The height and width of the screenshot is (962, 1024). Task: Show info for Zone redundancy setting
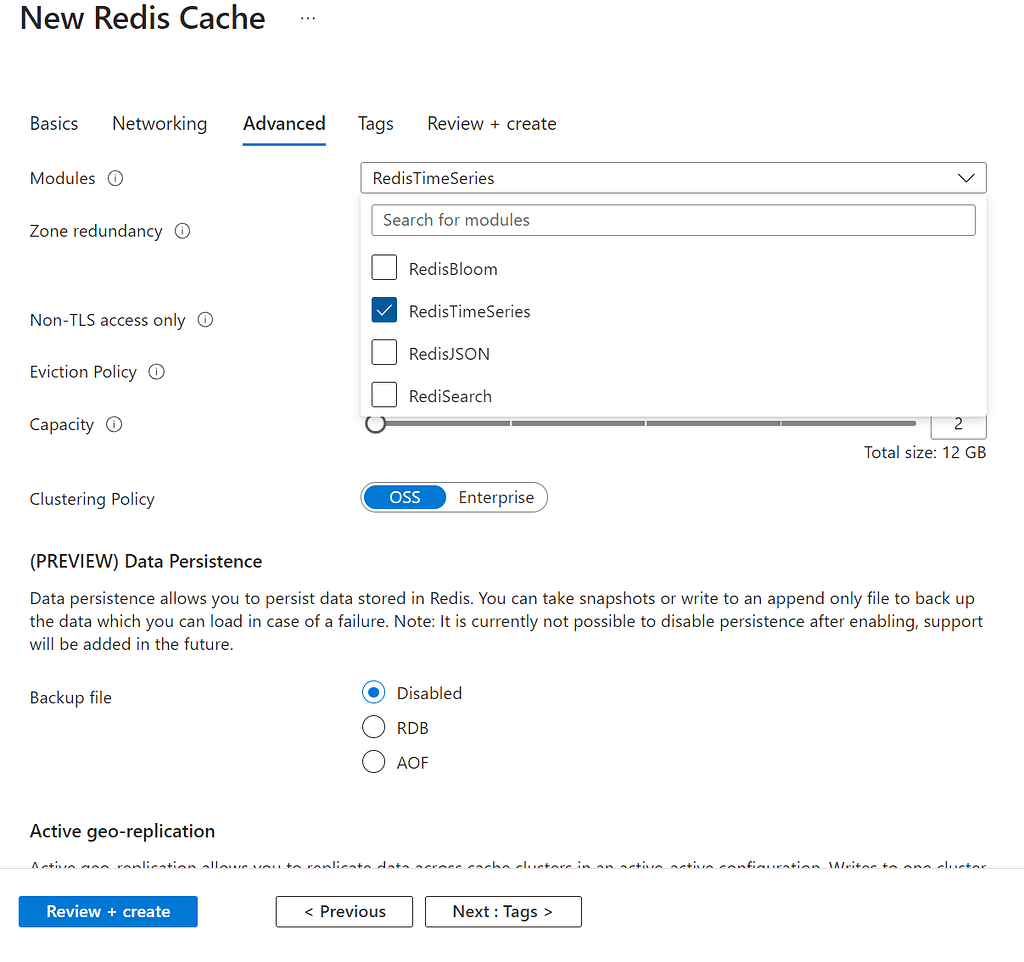(x=182, y=231)
